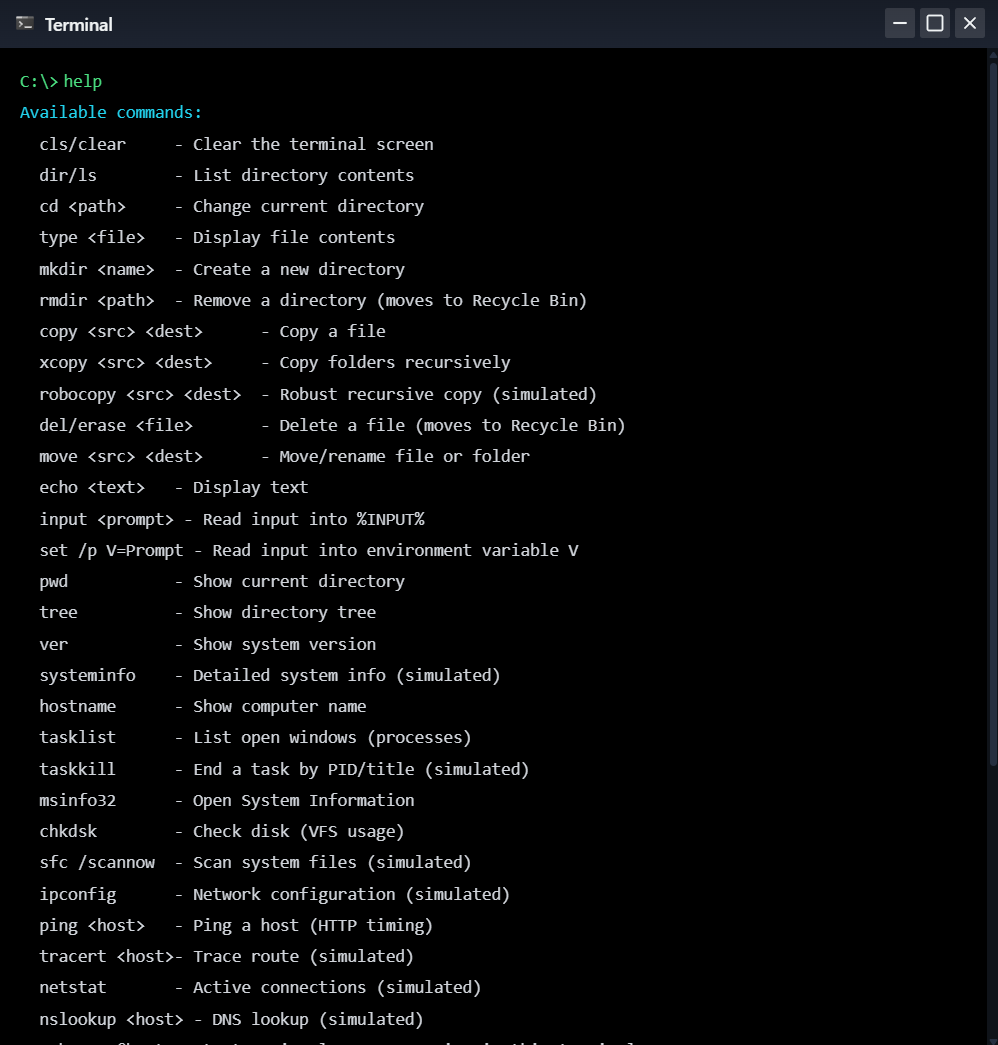Click the 'netstat' command entry
Image resolution: width=998 pixels, height=1045 pixels.
click(x=73, y=987)
